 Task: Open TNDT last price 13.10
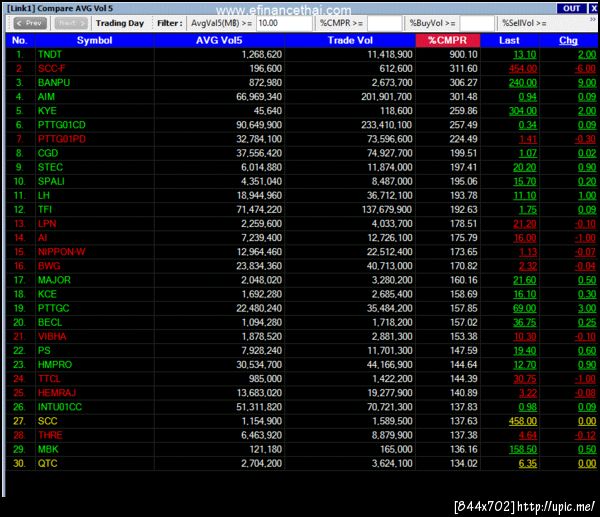pos(524,55)
